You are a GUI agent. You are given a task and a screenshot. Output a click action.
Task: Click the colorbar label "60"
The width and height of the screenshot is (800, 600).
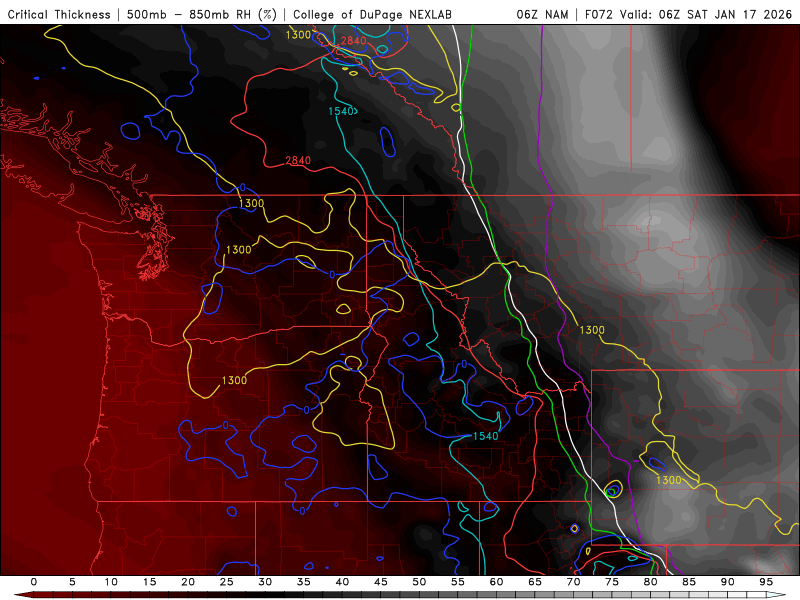pyautogui.click(x=496, y=582)
